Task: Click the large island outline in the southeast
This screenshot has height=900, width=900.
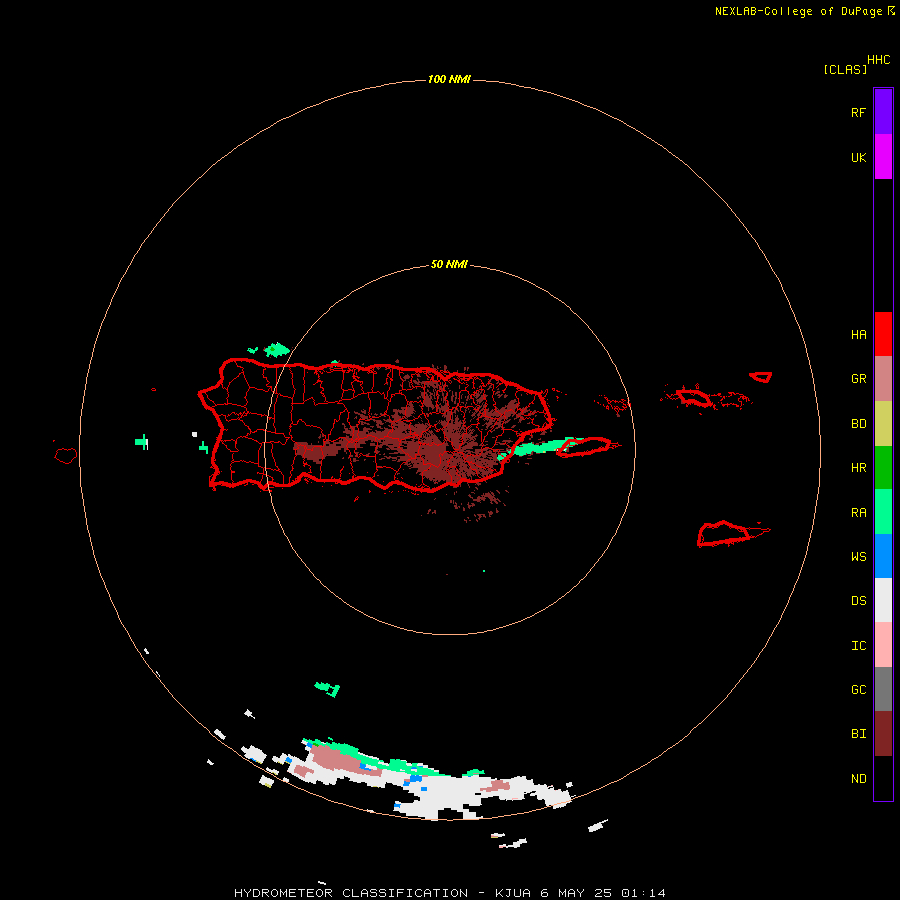Action: click(724, 533)
